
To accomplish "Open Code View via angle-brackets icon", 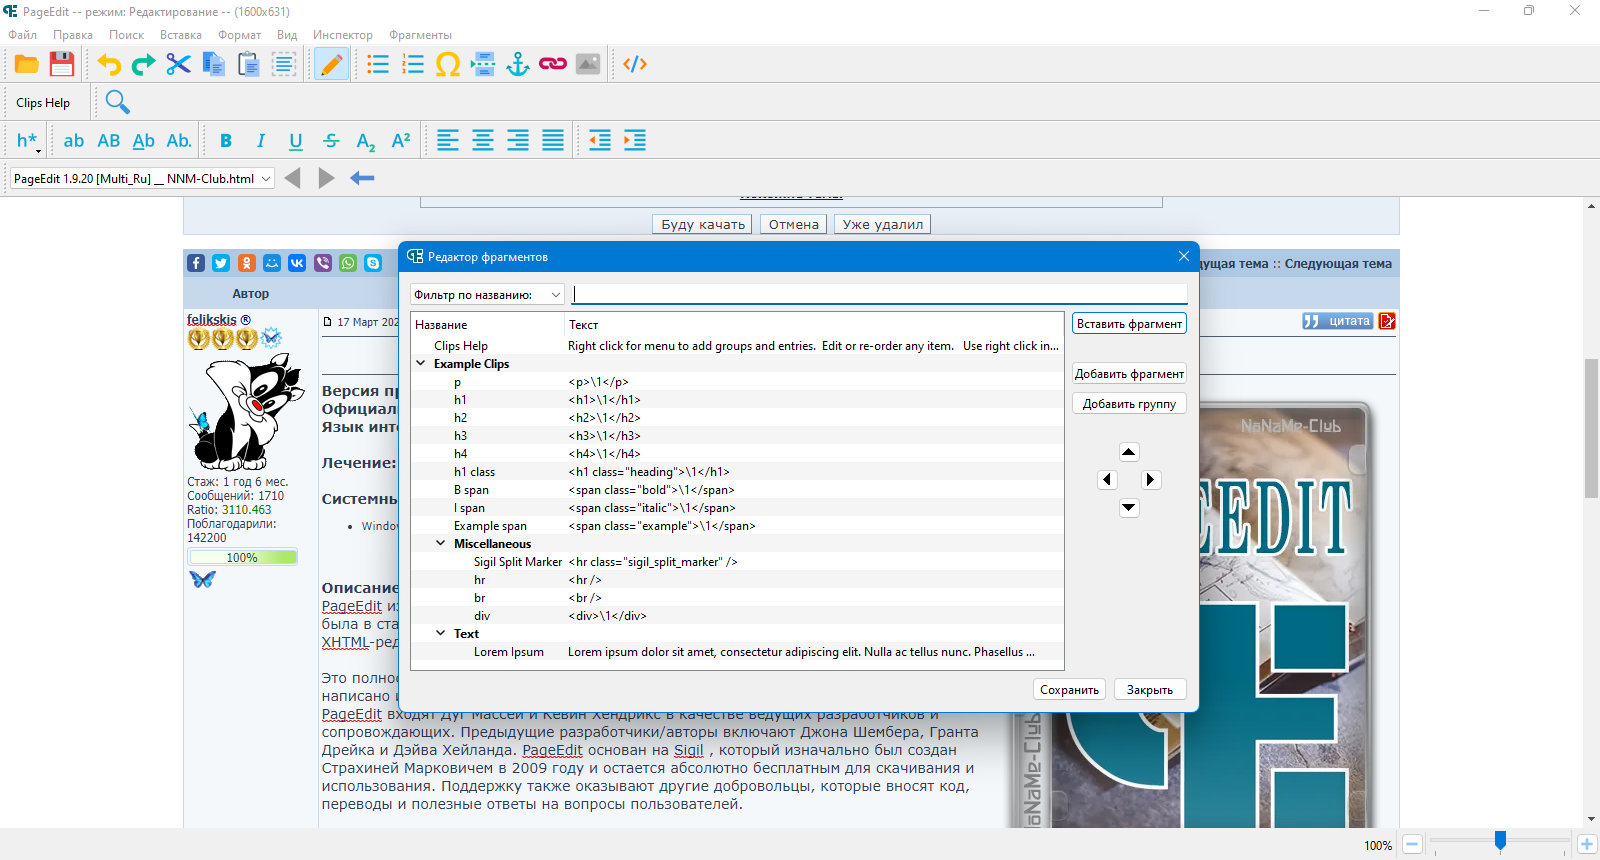I will (635, 64).
